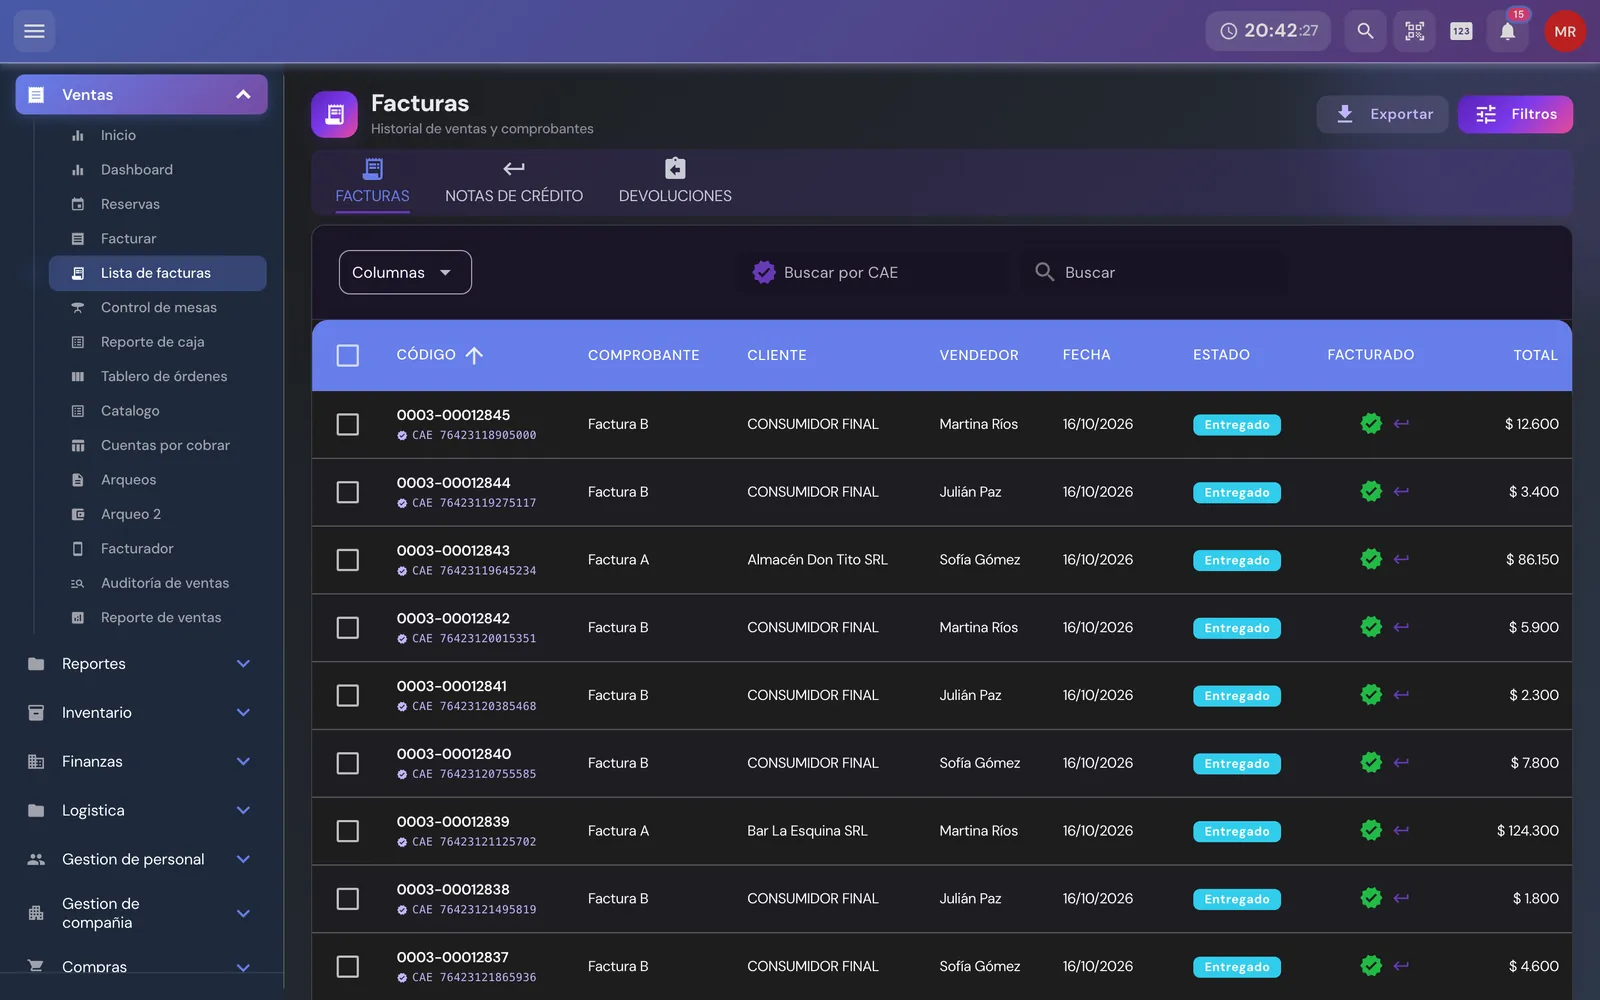
Task: Open the hamburger menu
Action: tap(34, 31)
